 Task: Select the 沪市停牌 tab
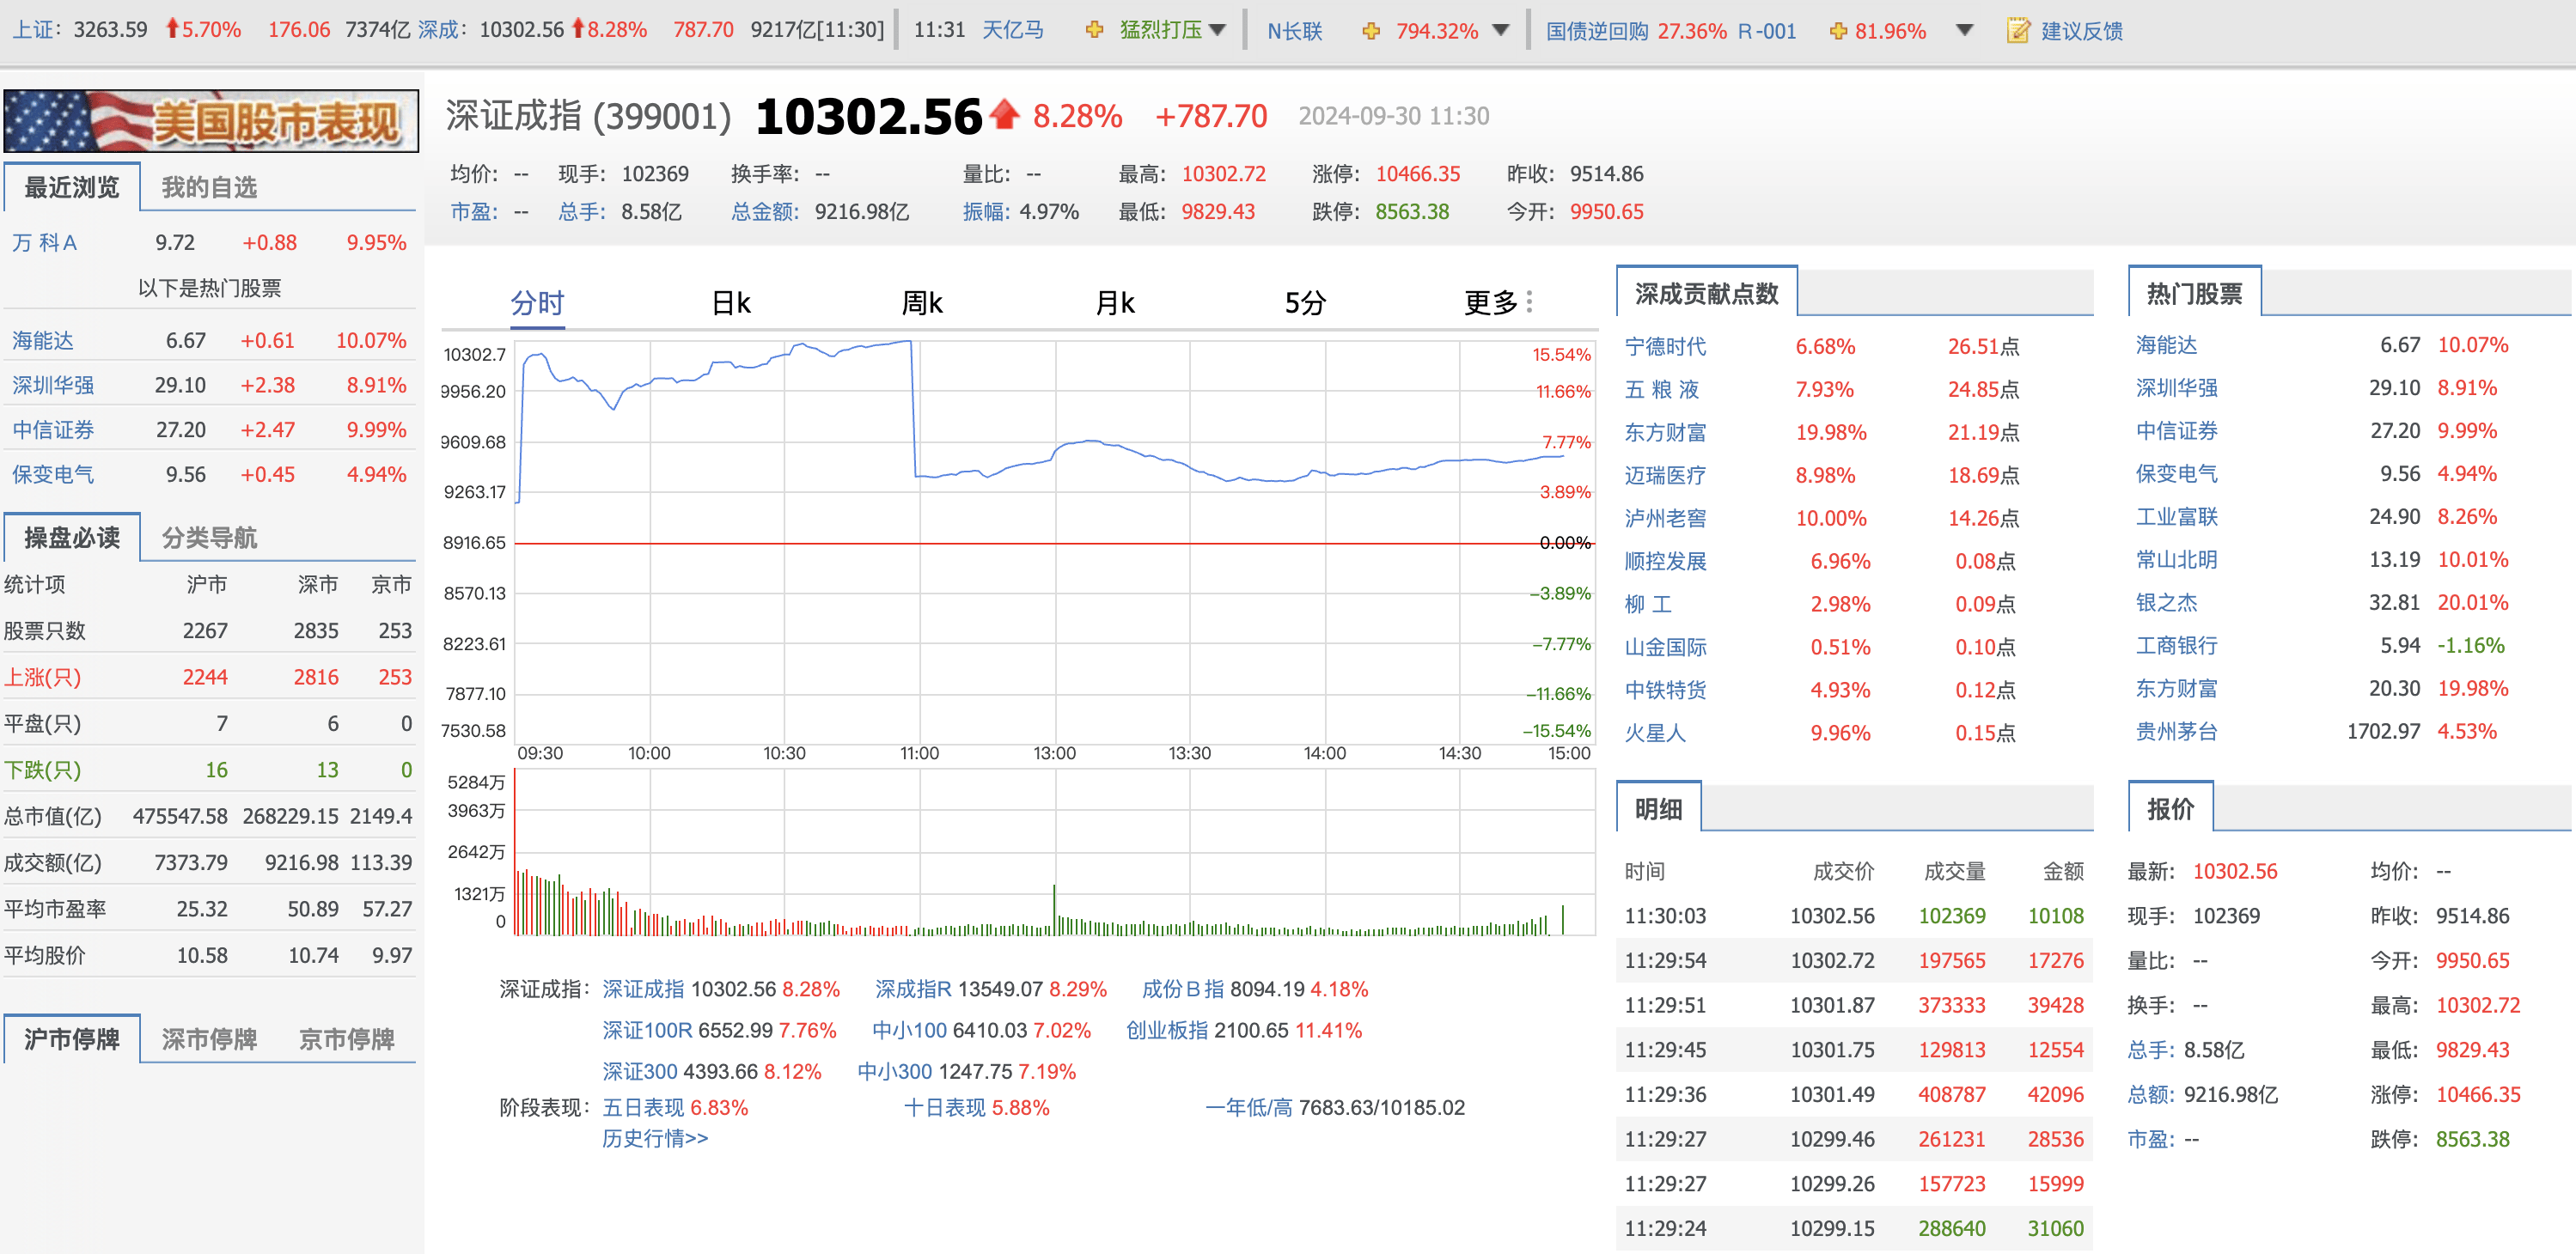72,1039
